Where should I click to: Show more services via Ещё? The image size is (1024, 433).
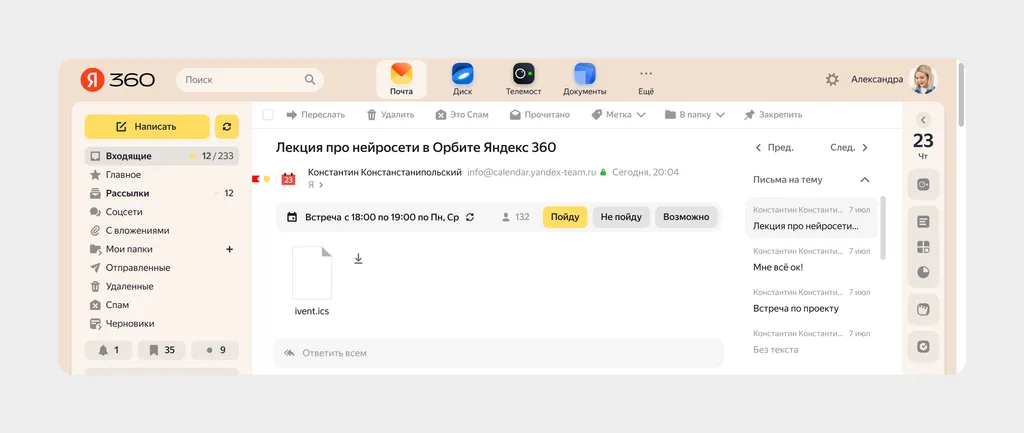[x=646, y=80]
